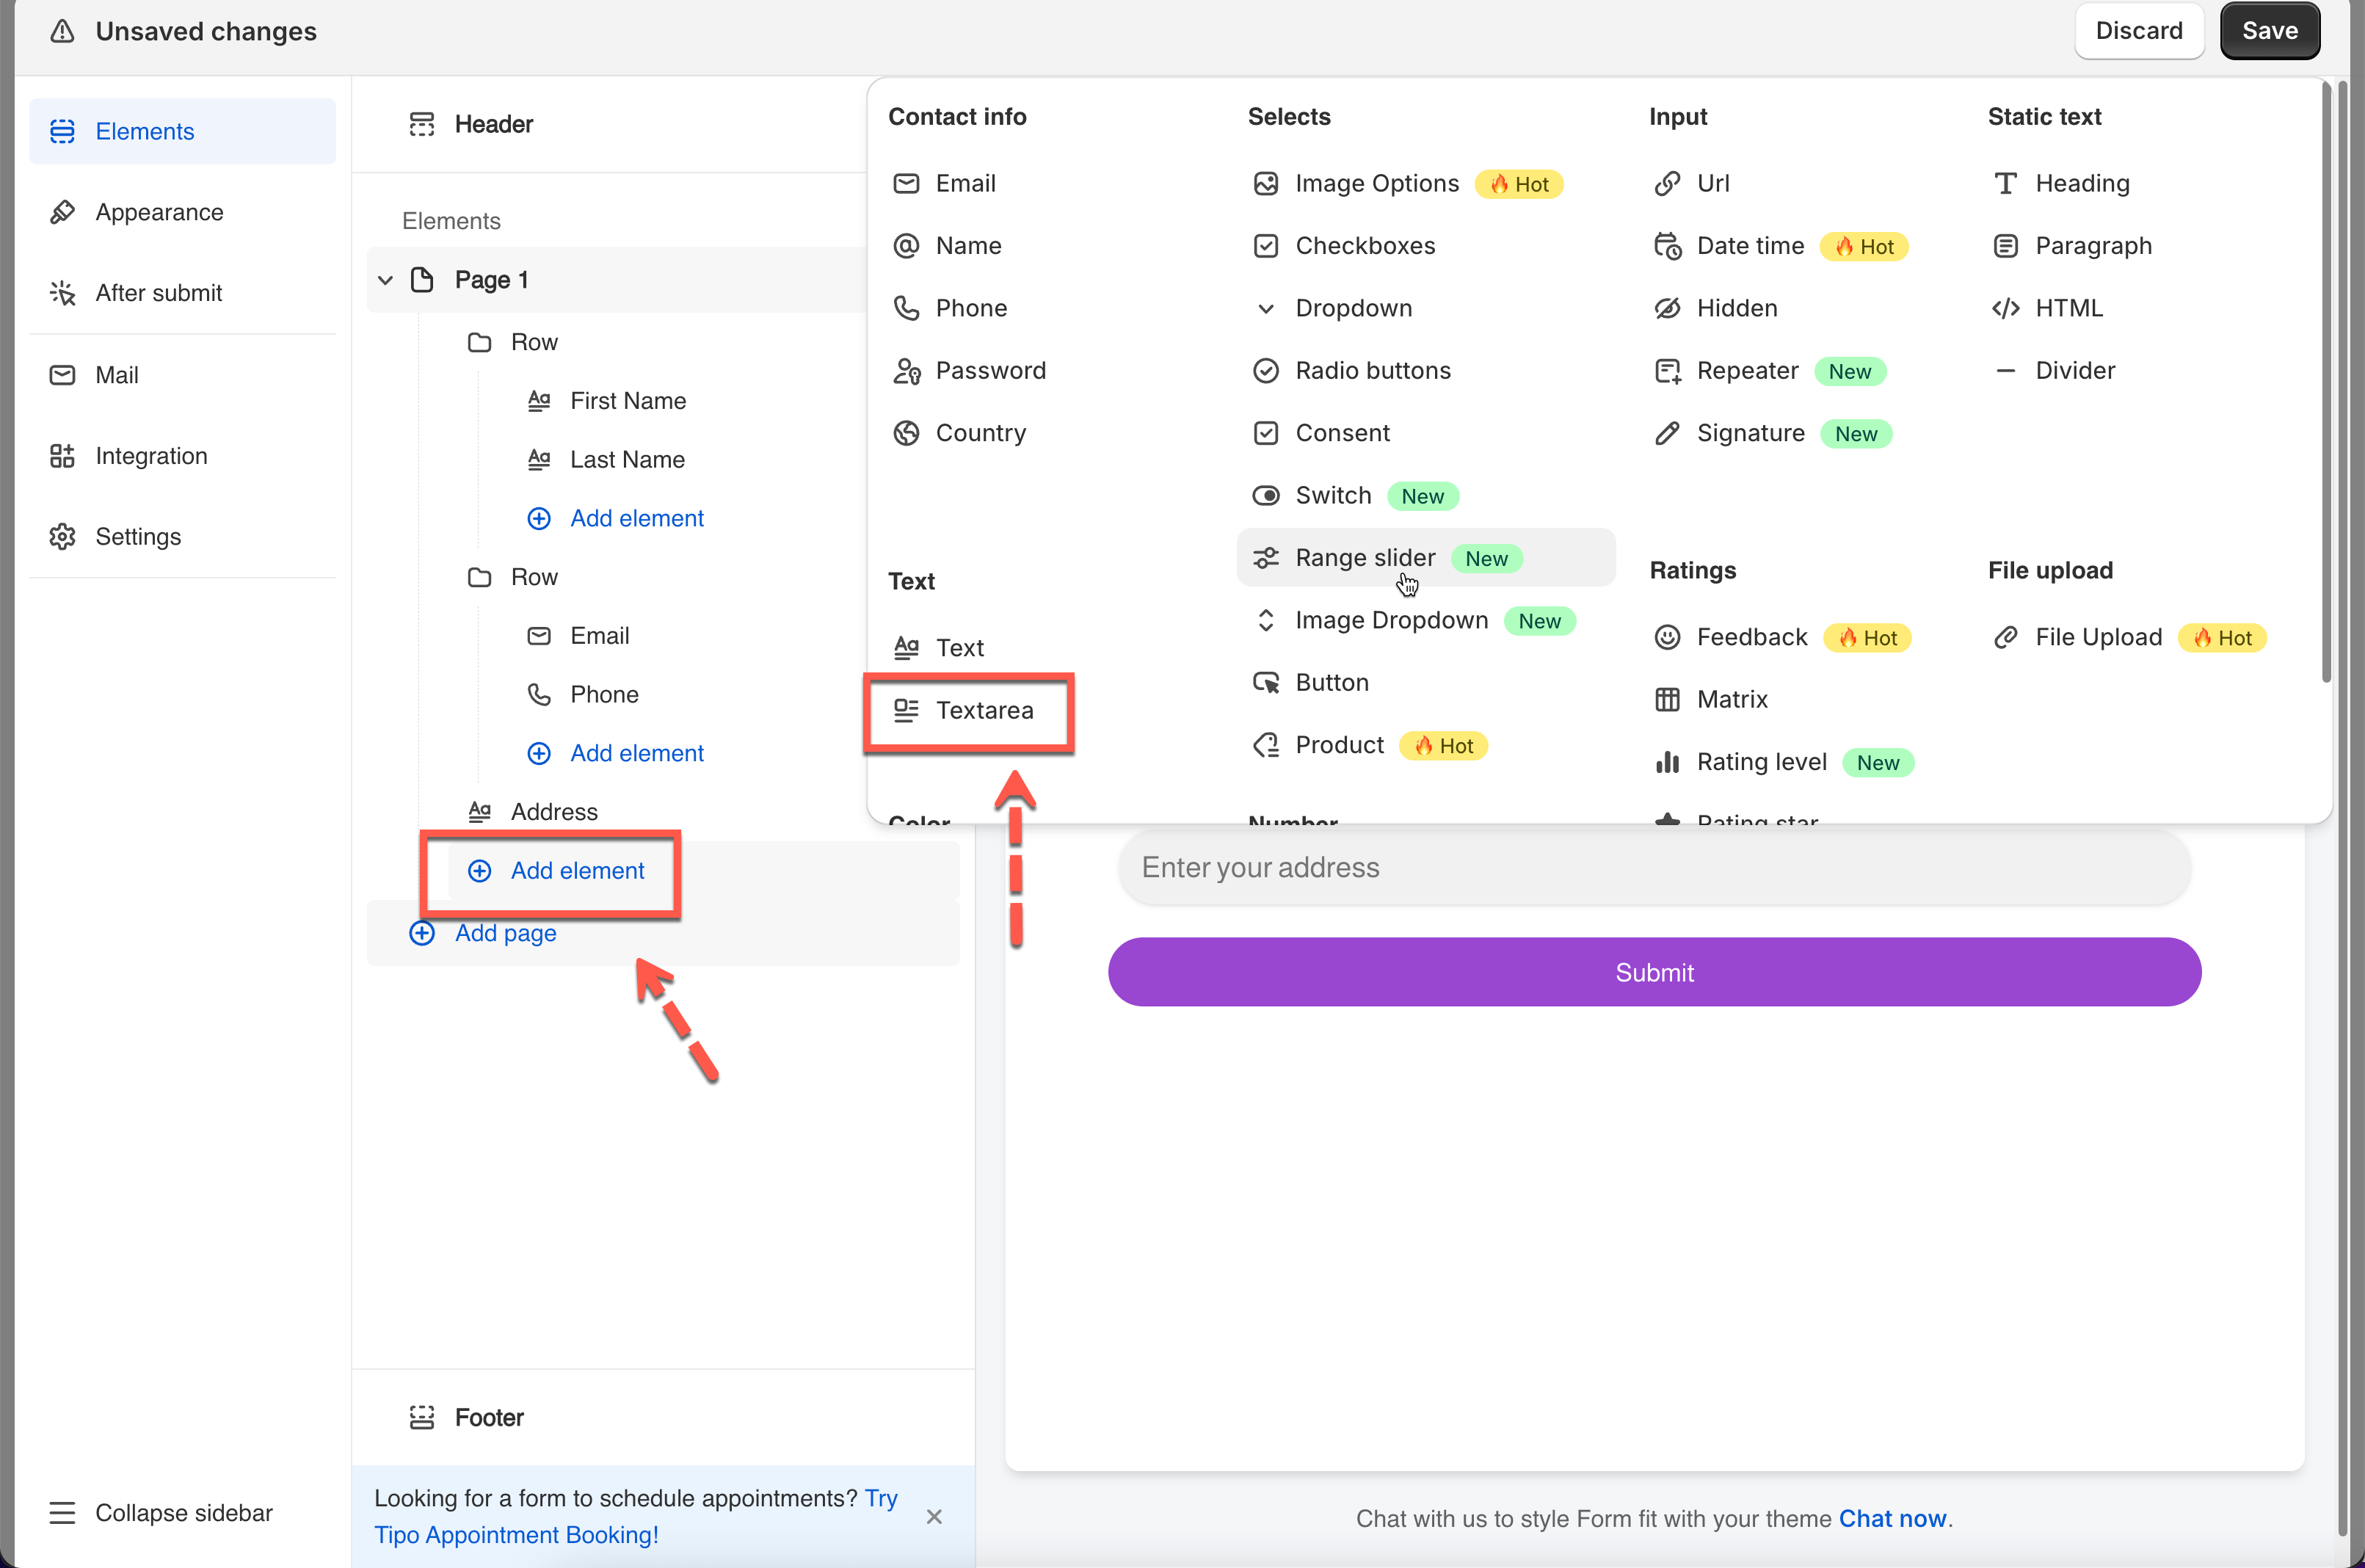Click the HTML code icon
This screenshot has height=1568, width=2365.
[x=2005, y=308]
